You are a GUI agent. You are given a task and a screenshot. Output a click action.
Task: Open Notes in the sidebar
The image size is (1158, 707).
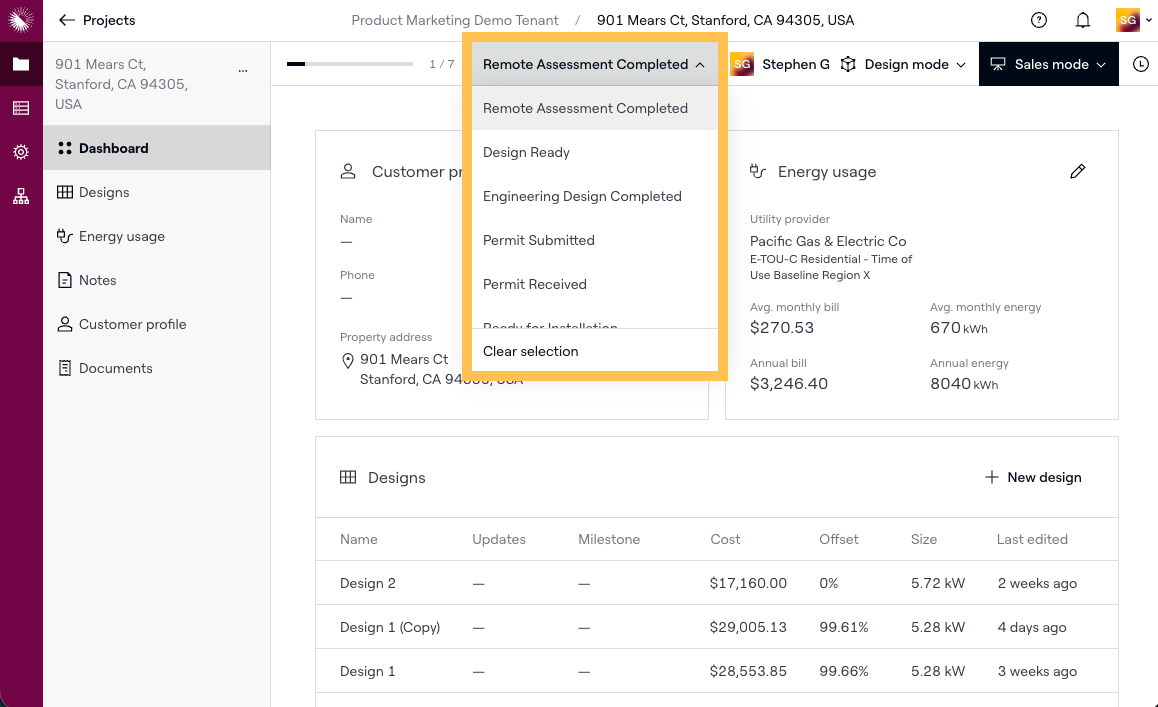tap(157, 280)
